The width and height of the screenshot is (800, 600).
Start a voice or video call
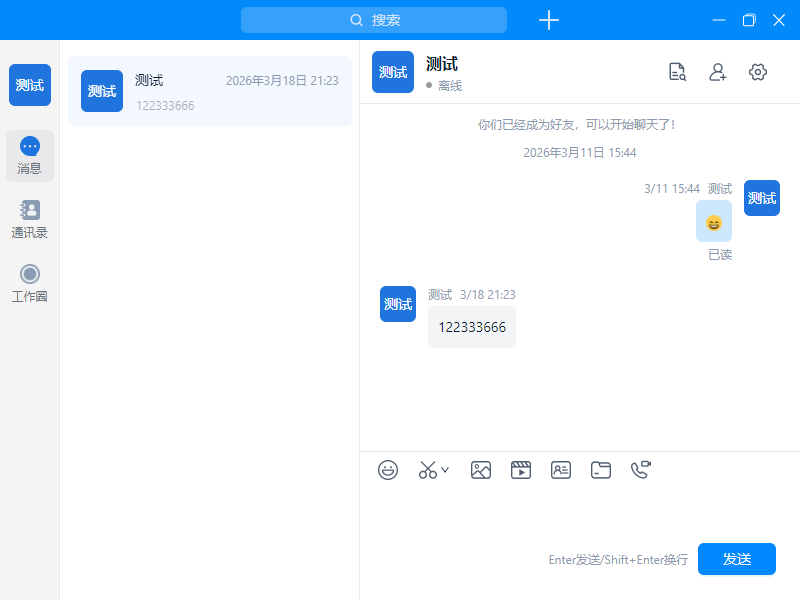[x=641, y=470]
